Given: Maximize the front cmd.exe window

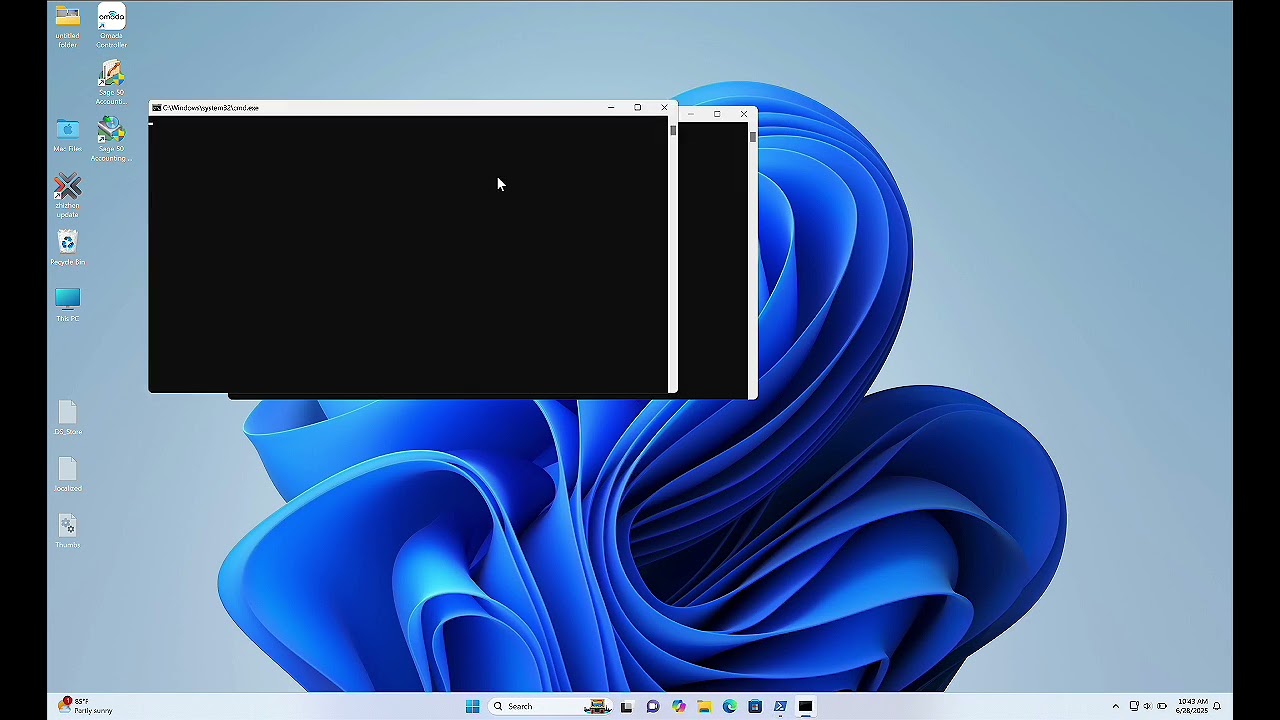Looking at the screenshot, I should point(638,107).
